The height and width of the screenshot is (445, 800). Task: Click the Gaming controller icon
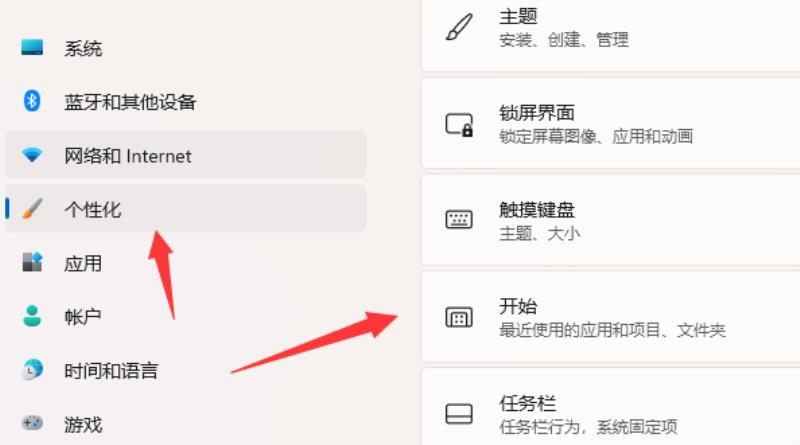tap(32, 423)
